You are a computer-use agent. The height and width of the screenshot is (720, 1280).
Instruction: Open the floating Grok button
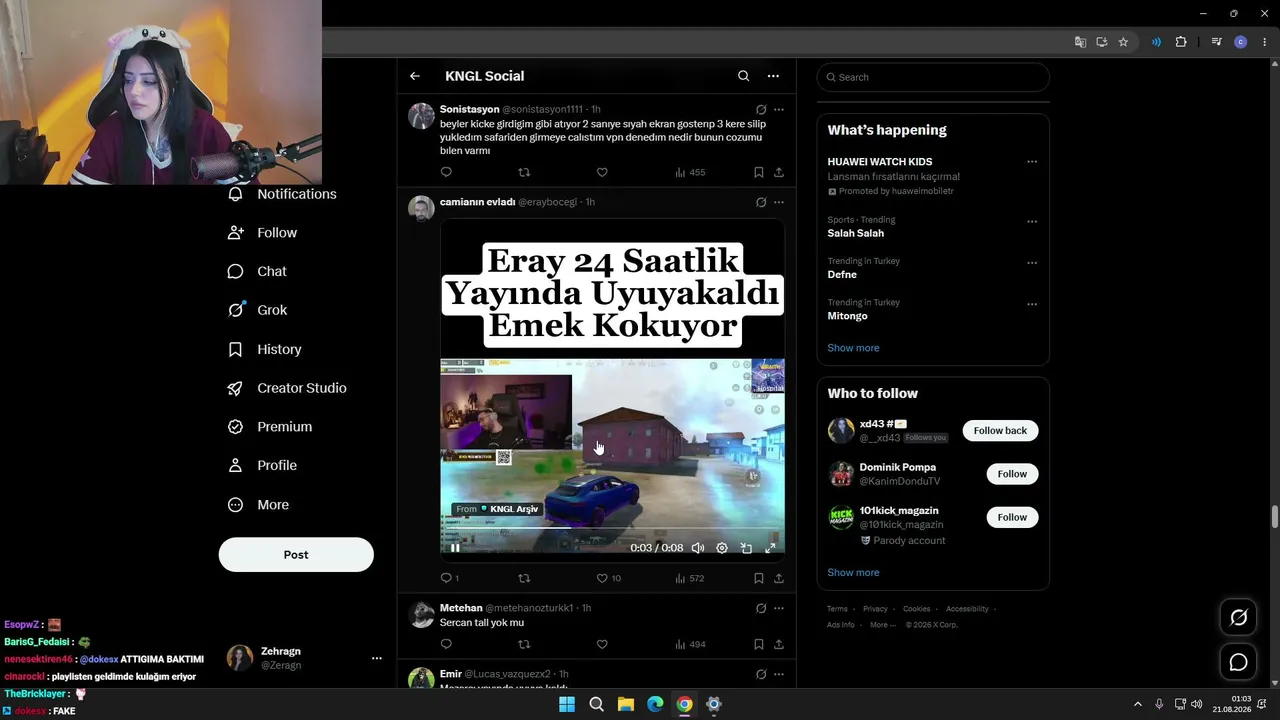pyautogui.click(x=1238, y=618)
